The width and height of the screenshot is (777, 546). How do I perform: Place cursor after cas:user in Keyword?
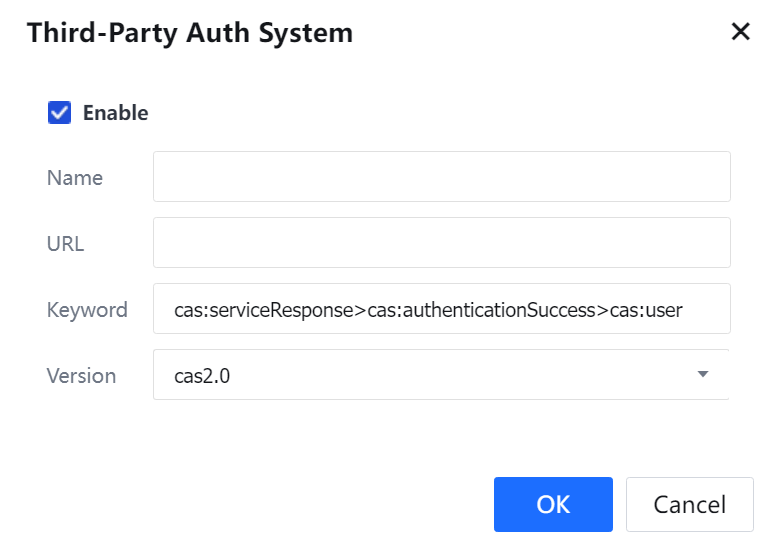pyautogui.click(x=686, y=310)
